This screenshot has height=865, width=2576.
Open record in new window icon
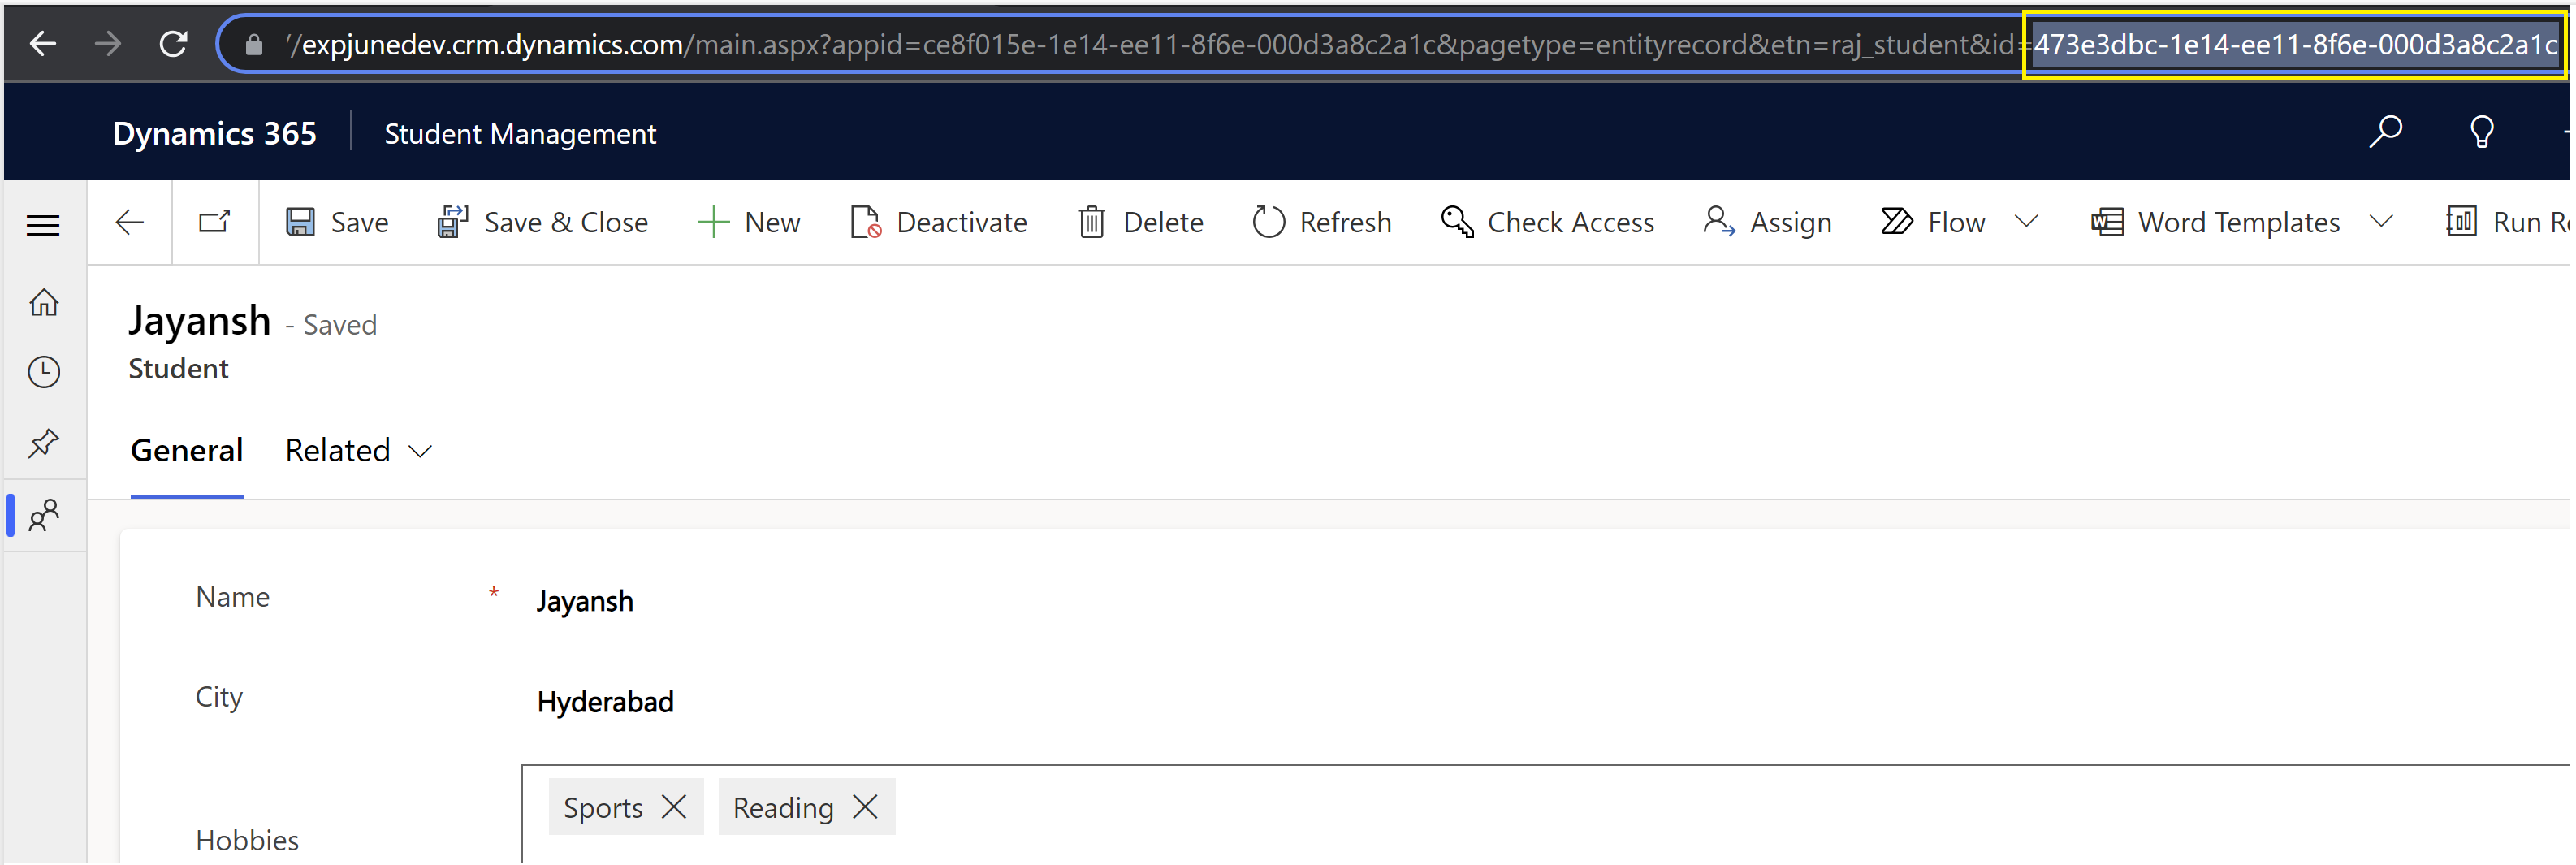click(214, 222)
